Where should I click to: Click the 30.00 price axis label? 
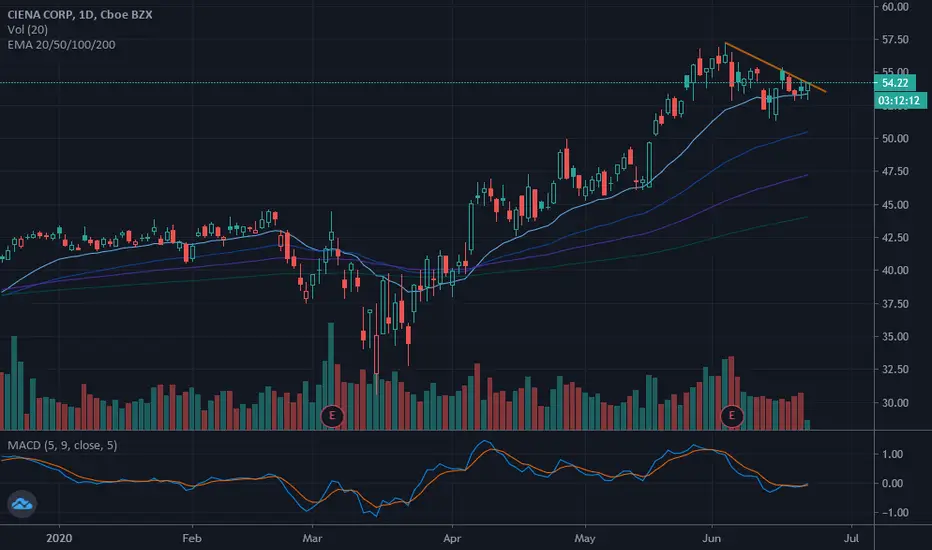coord(895,403)
